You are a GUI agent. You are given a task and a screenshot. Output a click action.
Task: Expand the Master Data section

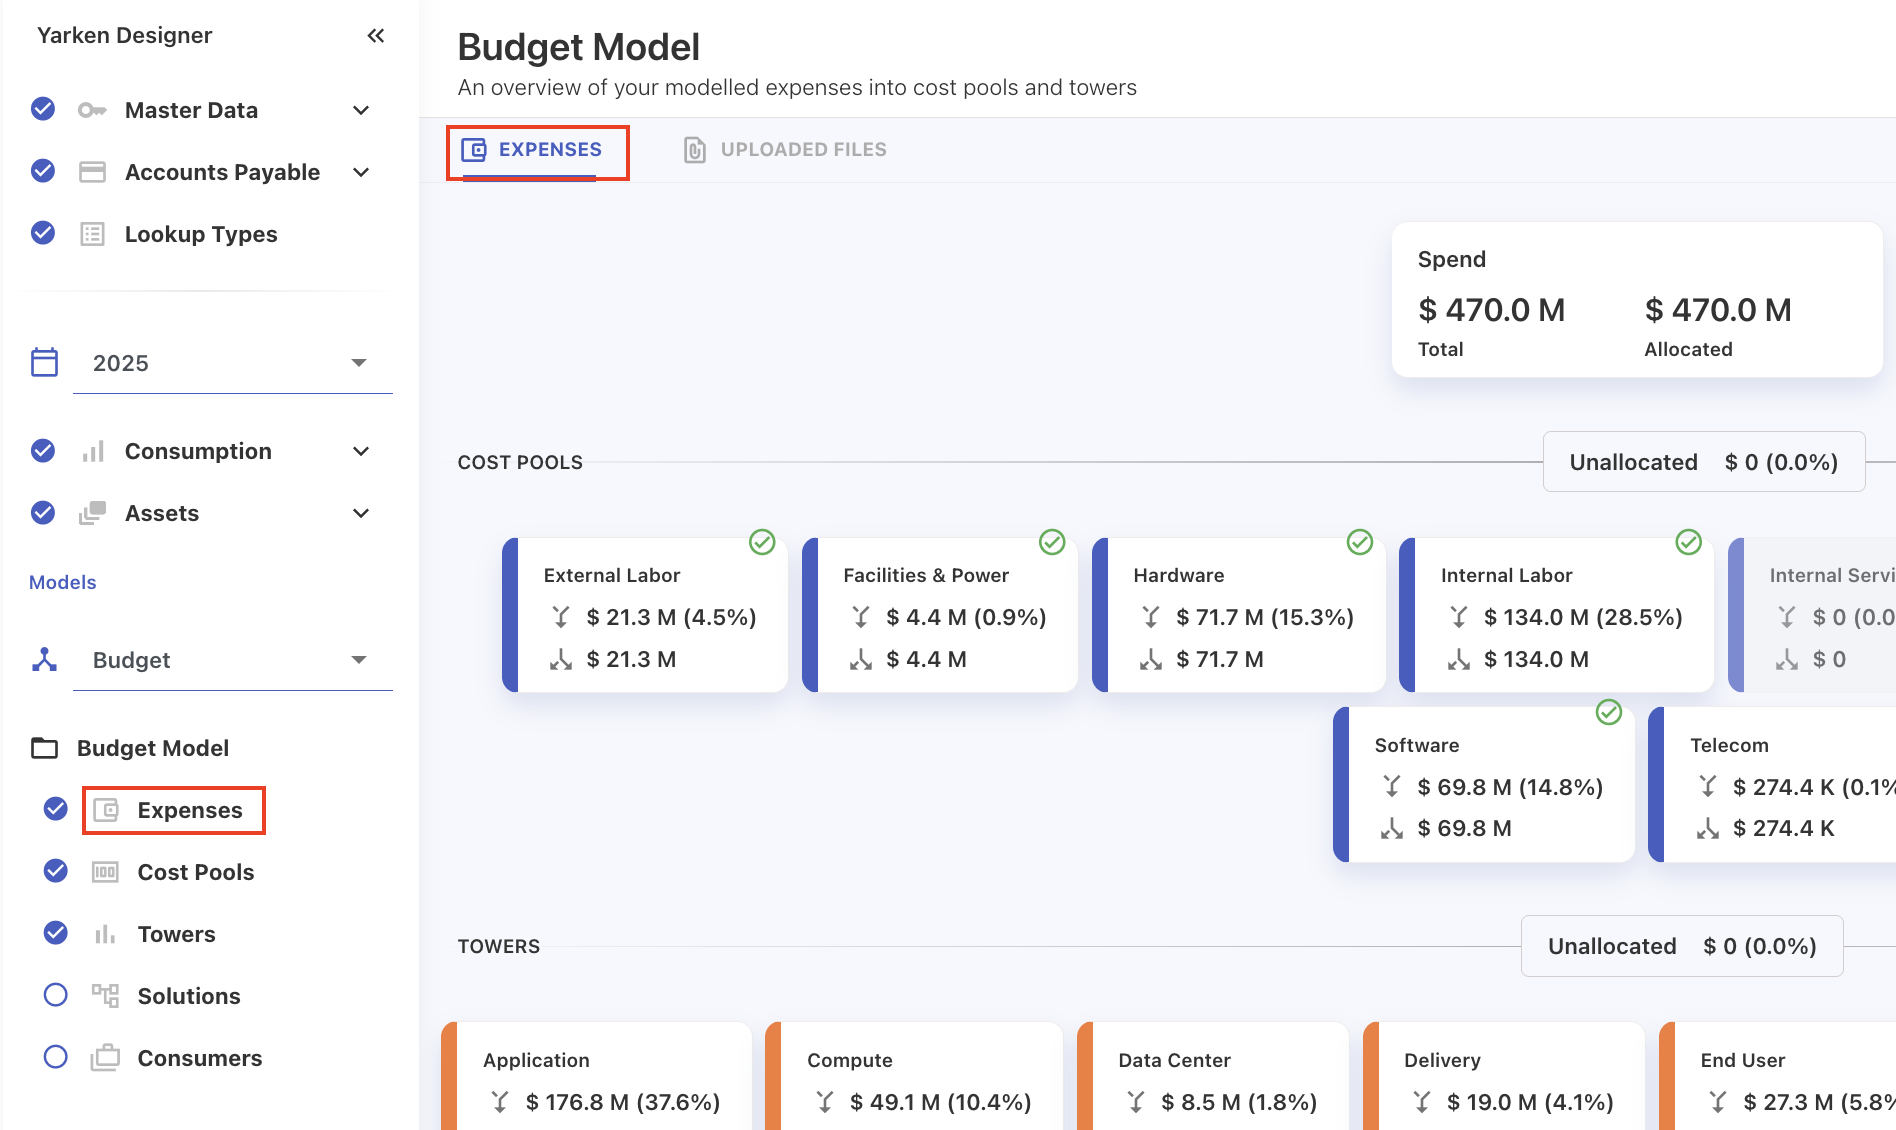[x=361, y=110]
